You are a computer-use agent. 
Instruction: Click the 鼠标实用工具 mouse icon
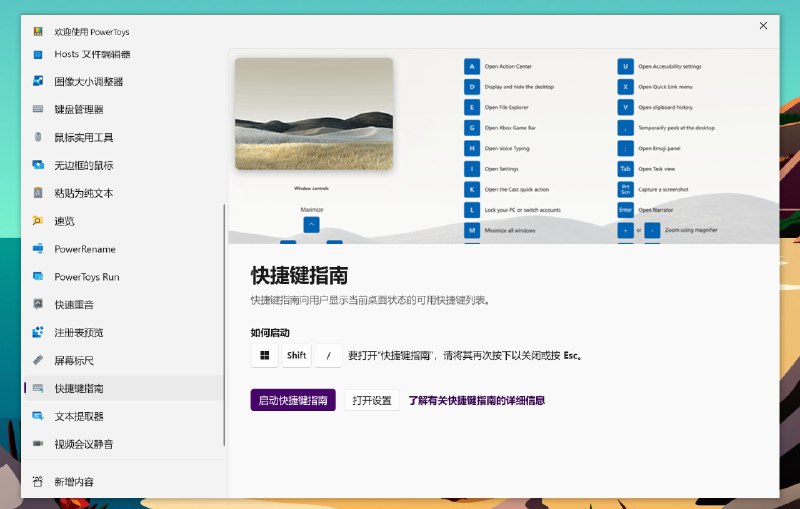click(x=38, y=137)
